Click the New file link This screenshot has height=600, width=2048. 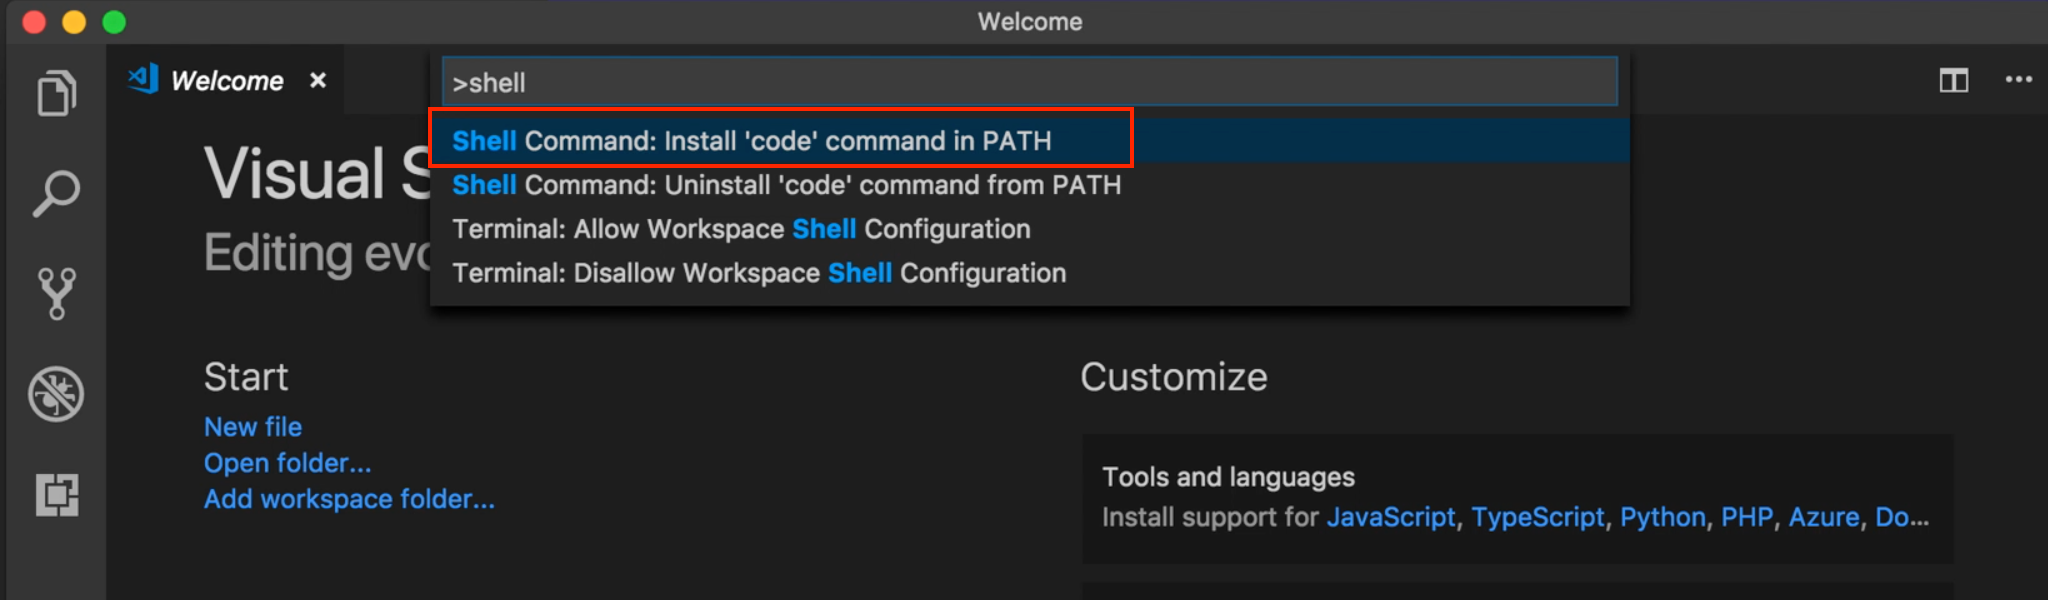253,427
